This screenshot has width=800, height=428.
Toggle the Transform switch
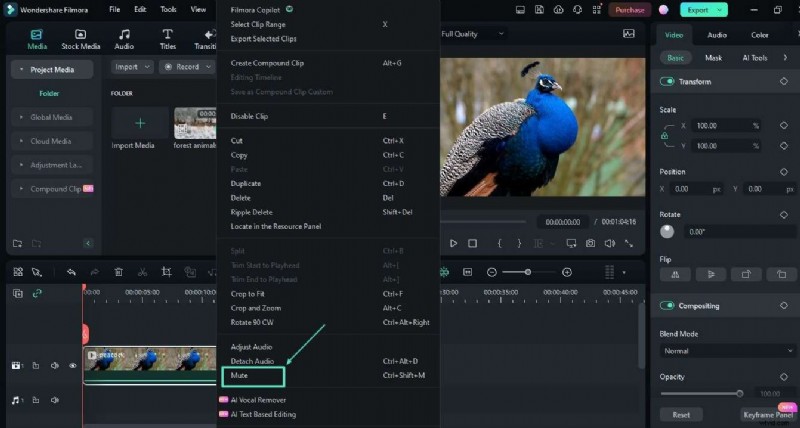pos(667,82)
